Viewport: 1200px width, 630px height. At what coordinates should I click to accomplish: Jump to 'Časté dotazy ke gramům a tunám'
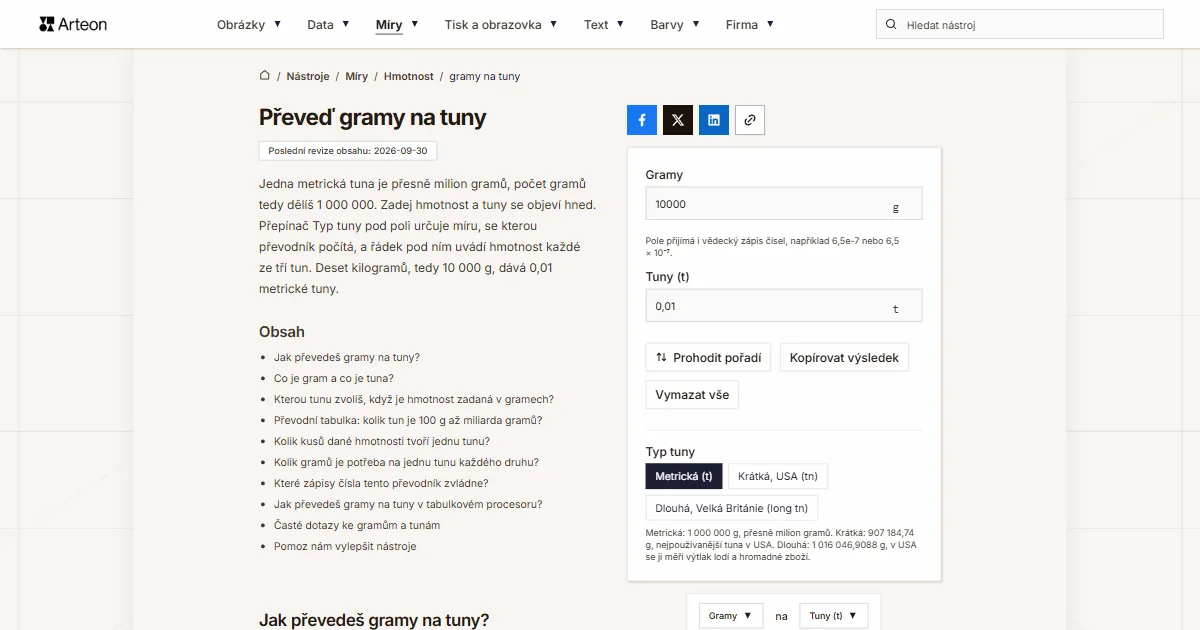[357, 525]
